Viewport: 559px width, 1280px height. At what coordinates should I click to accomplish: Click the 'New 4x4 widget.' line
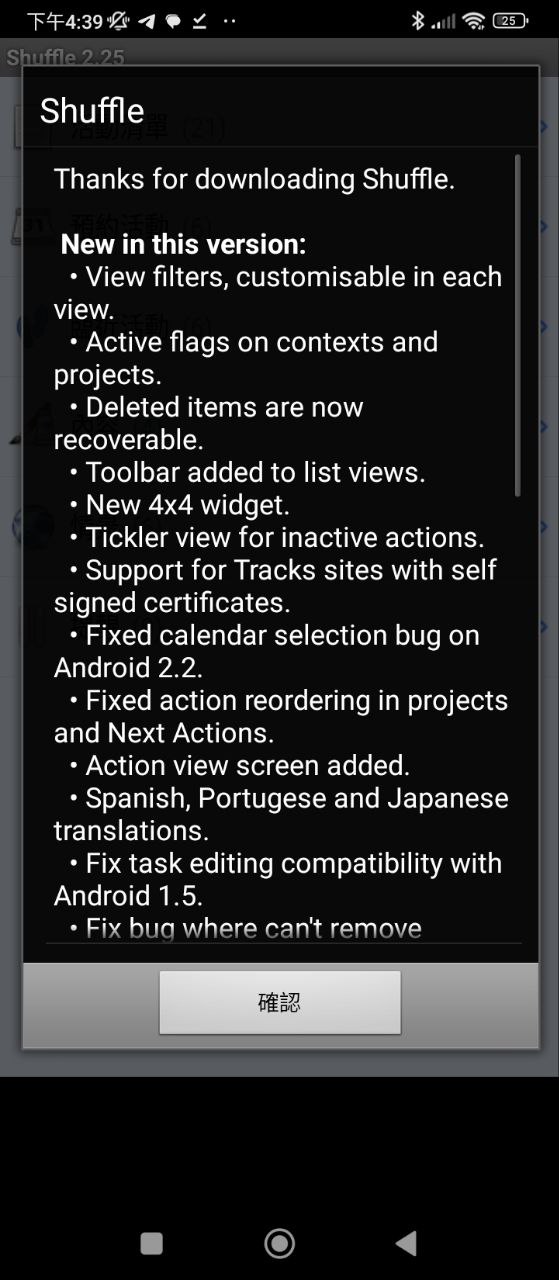[180, 504]
